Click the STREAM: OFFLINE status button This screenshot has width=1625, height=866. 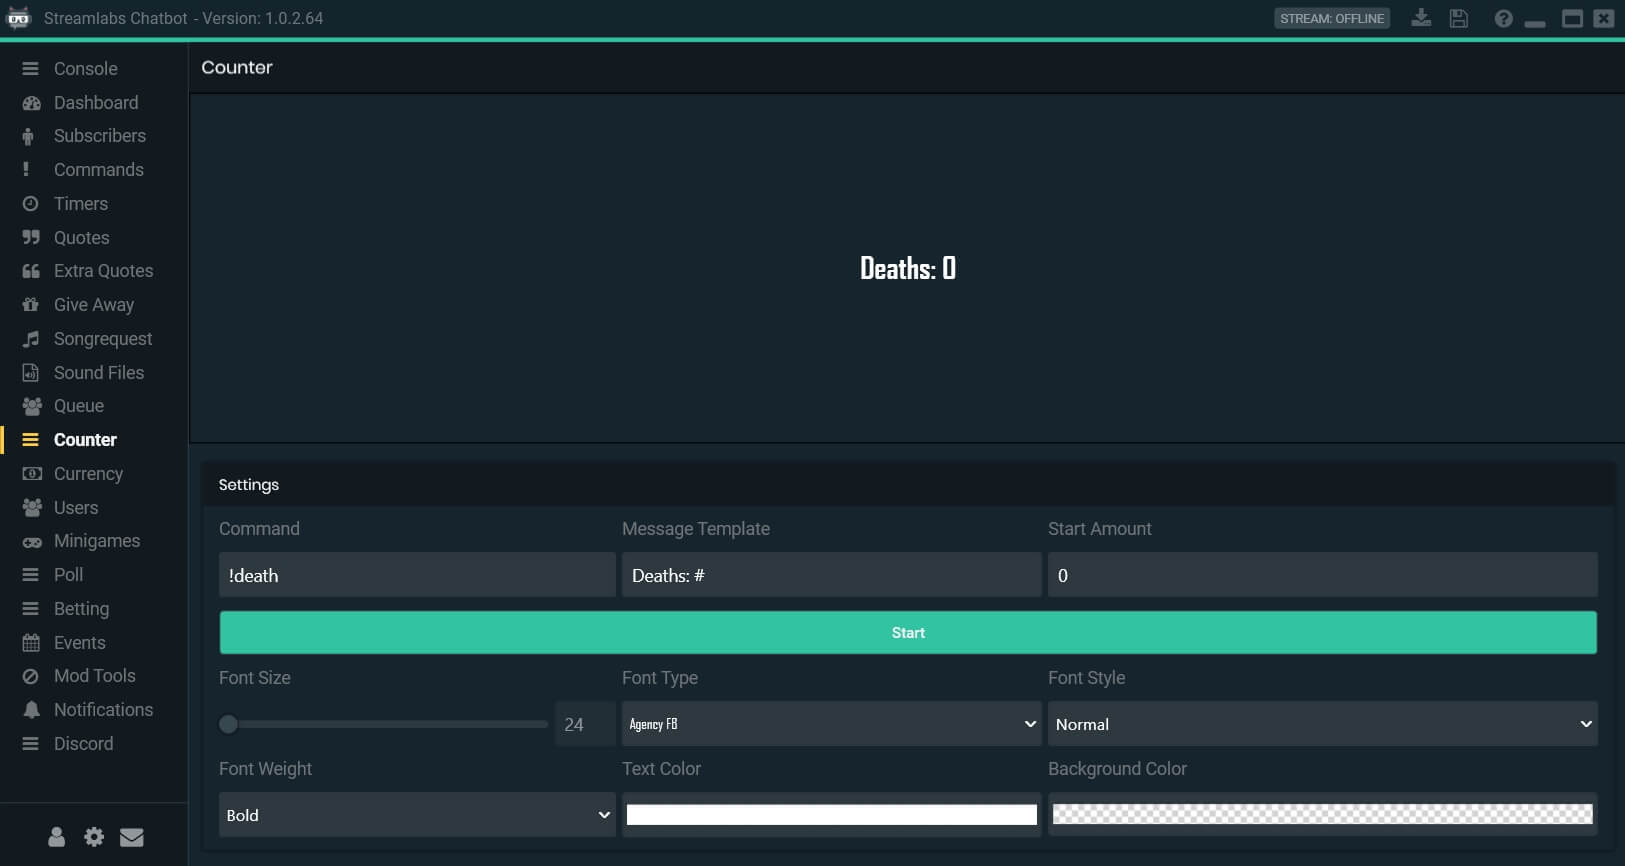[1331, 18]
